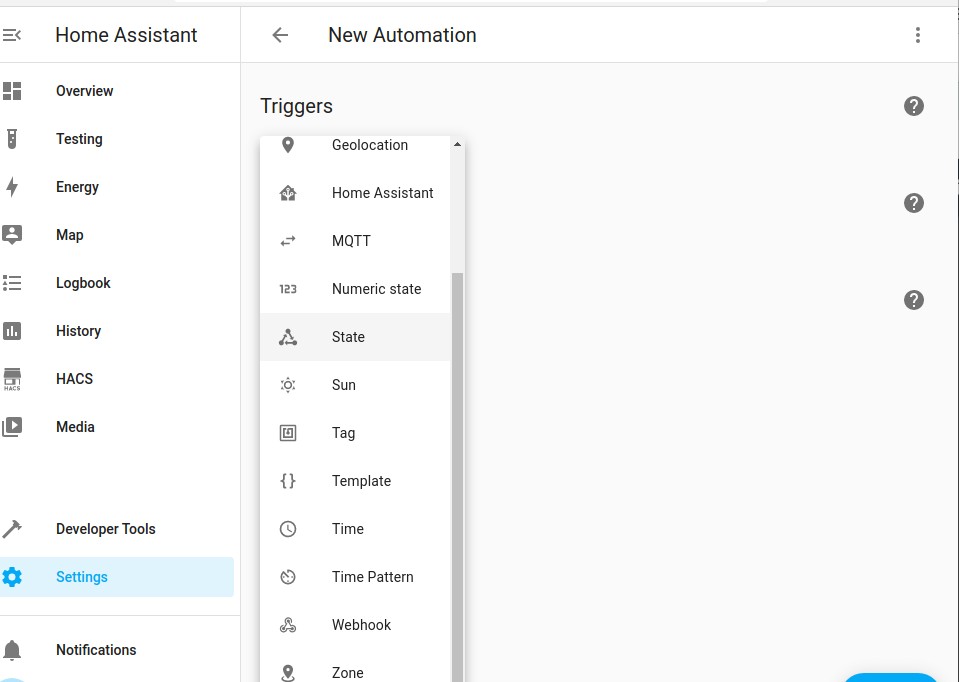Screen dimensions: 959x682
Task: Click the Logbook list icon
Action: (12, 283)
